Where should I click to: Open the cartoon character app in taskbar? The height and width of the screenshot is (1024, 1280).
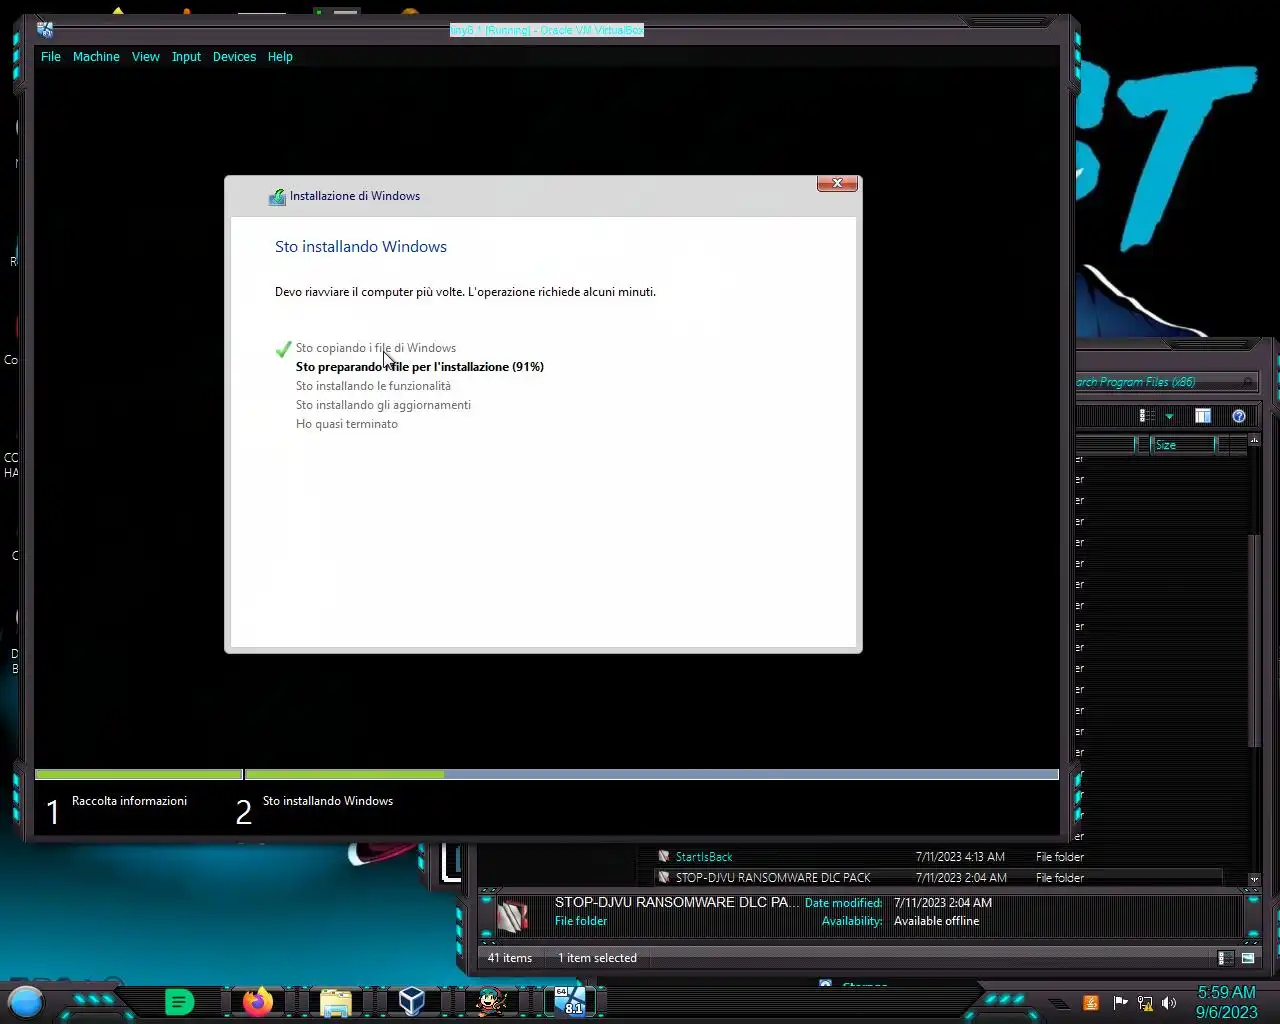491,1001
